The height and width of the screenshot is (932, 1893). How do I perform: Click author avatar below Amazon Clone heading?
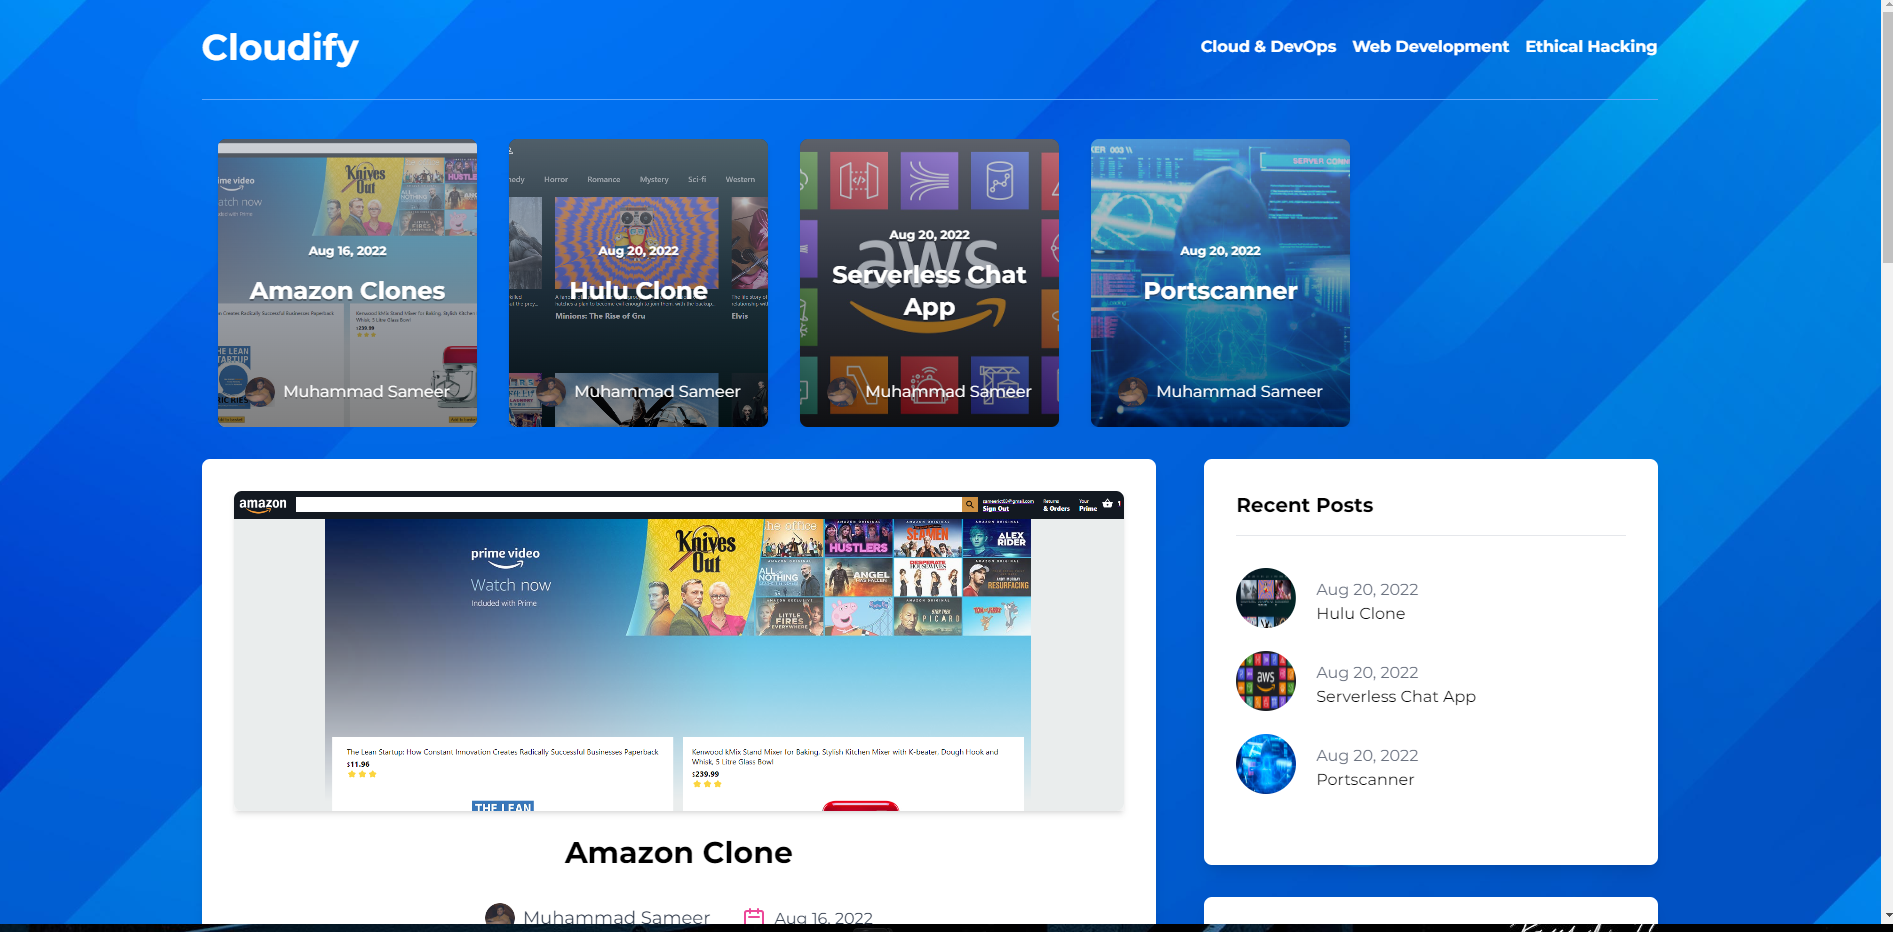(500, 916)
